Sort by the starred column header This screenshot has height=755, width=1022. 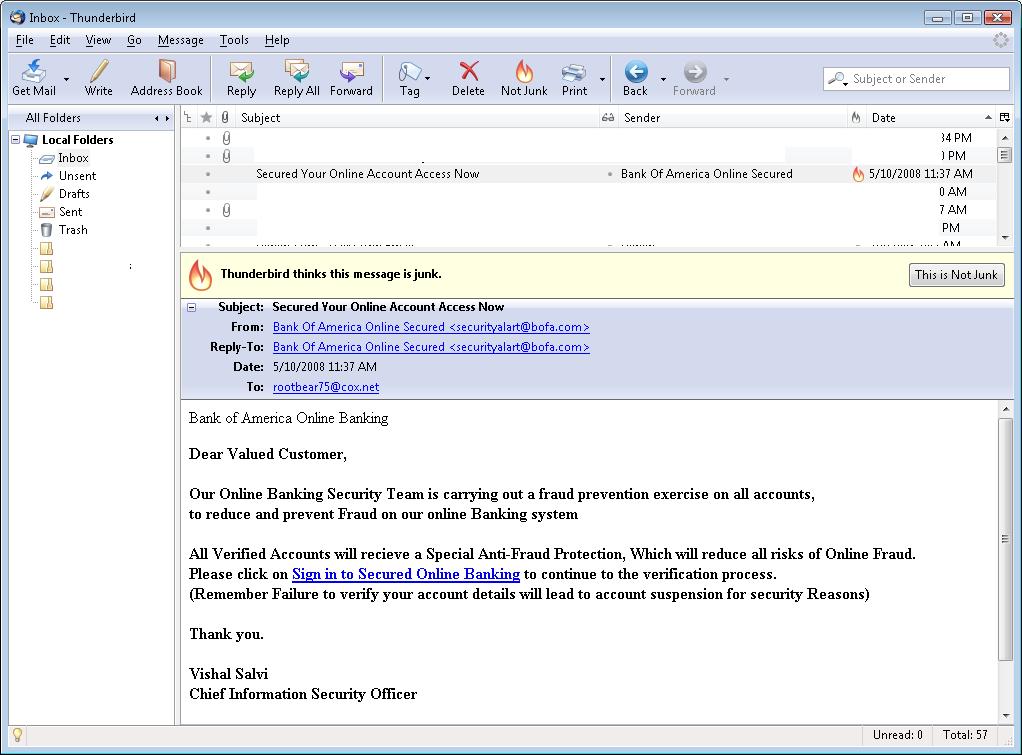(207, 117)
